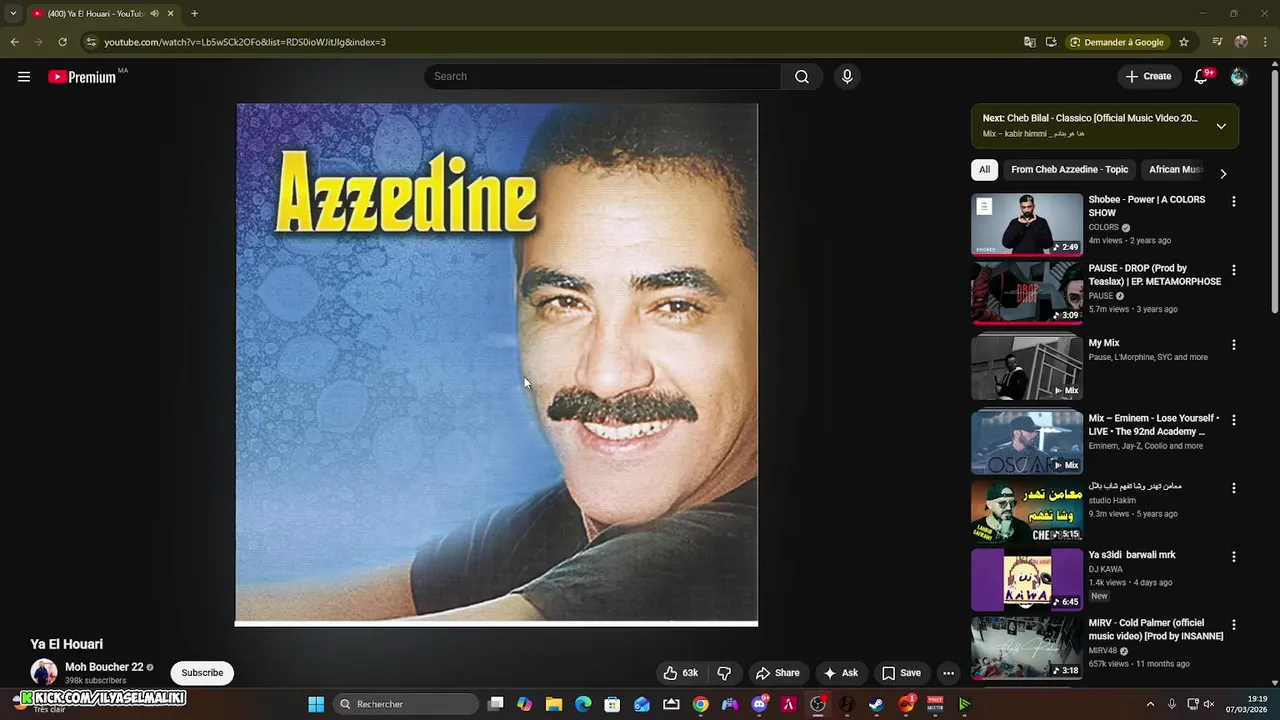Open Steam from taskbar

click(876, 704)
